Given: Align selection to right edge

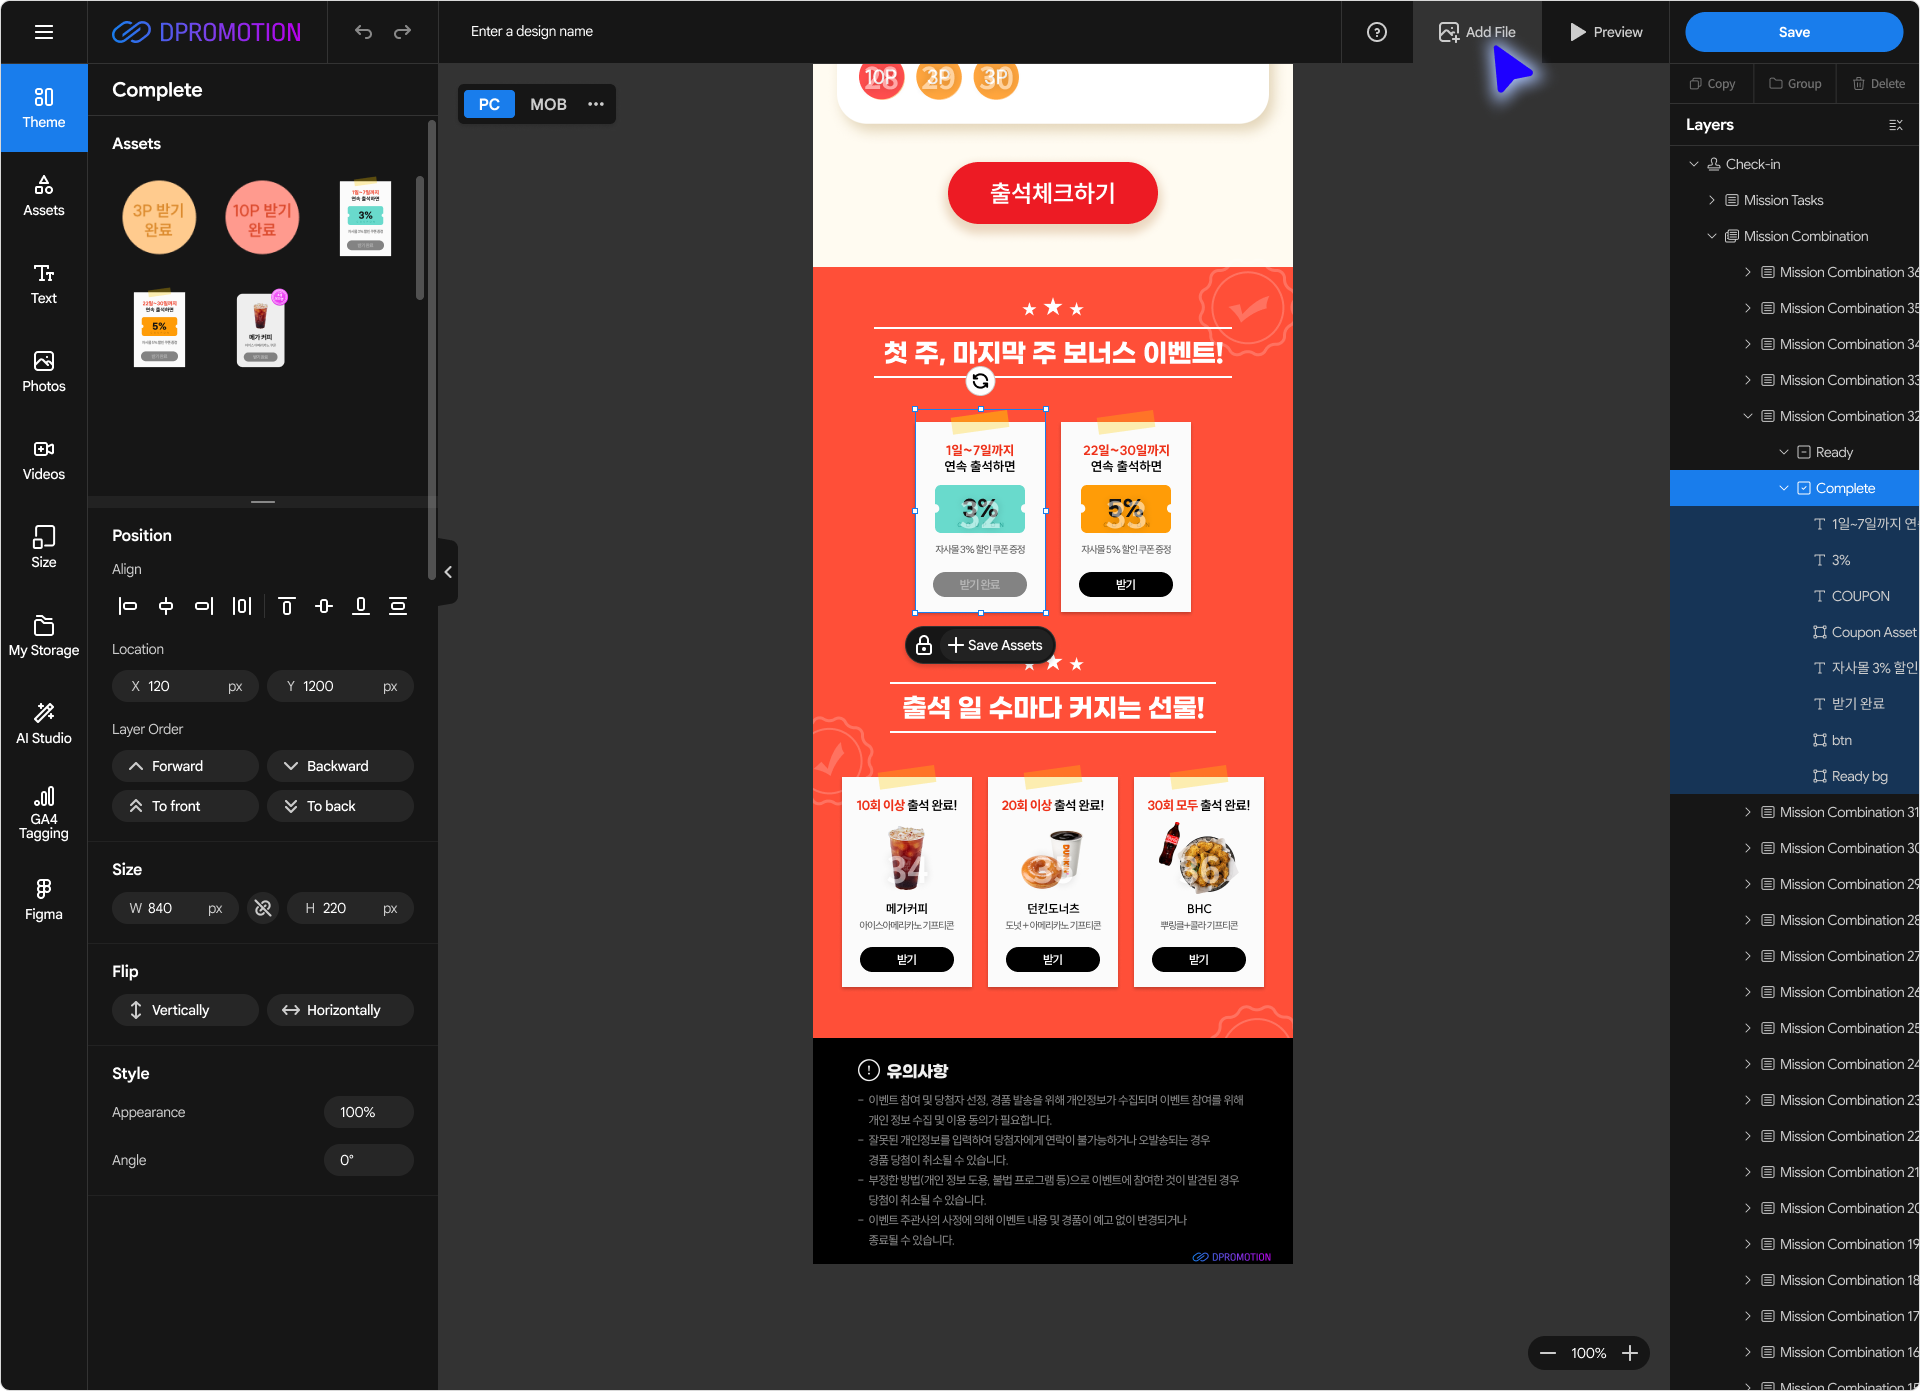Looking at the screenshot, I should tap(204, 606).
